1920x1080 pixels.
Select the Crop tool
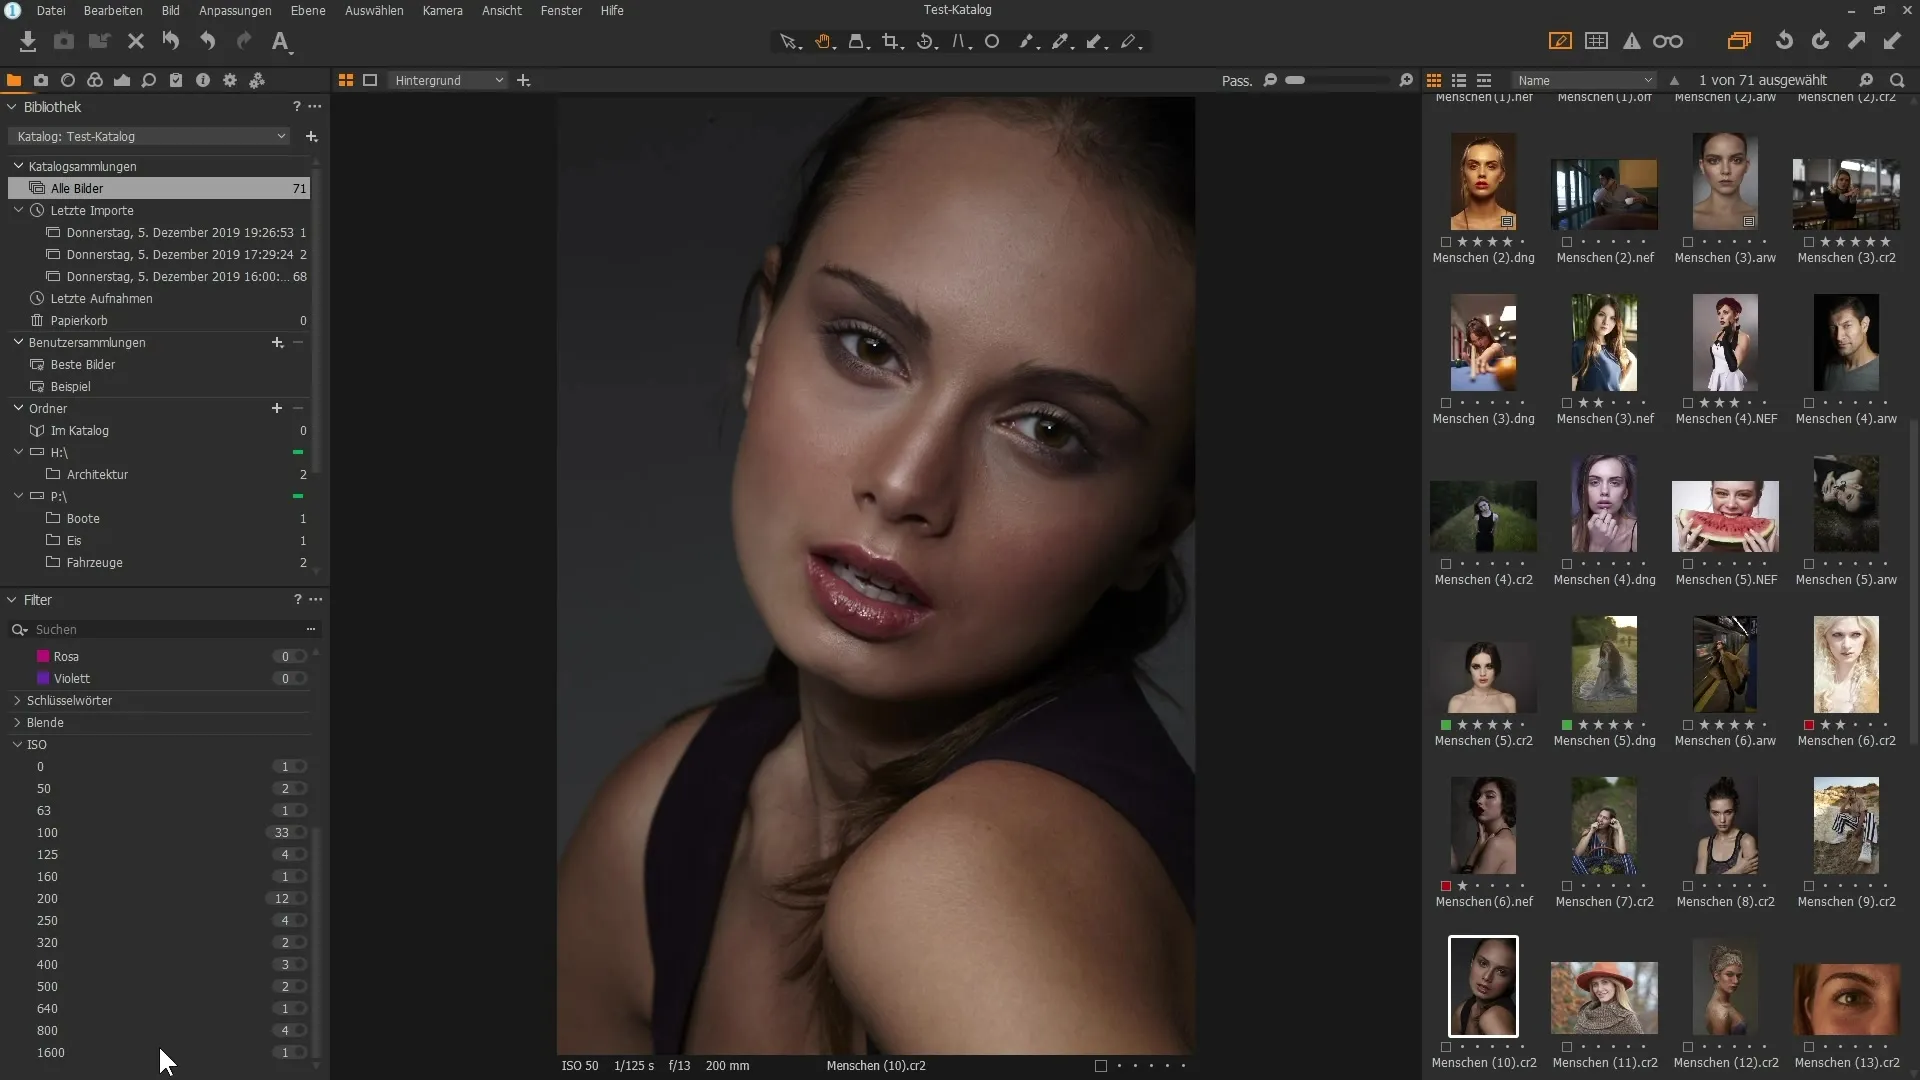pyautogui.click(x=892, y=41)
